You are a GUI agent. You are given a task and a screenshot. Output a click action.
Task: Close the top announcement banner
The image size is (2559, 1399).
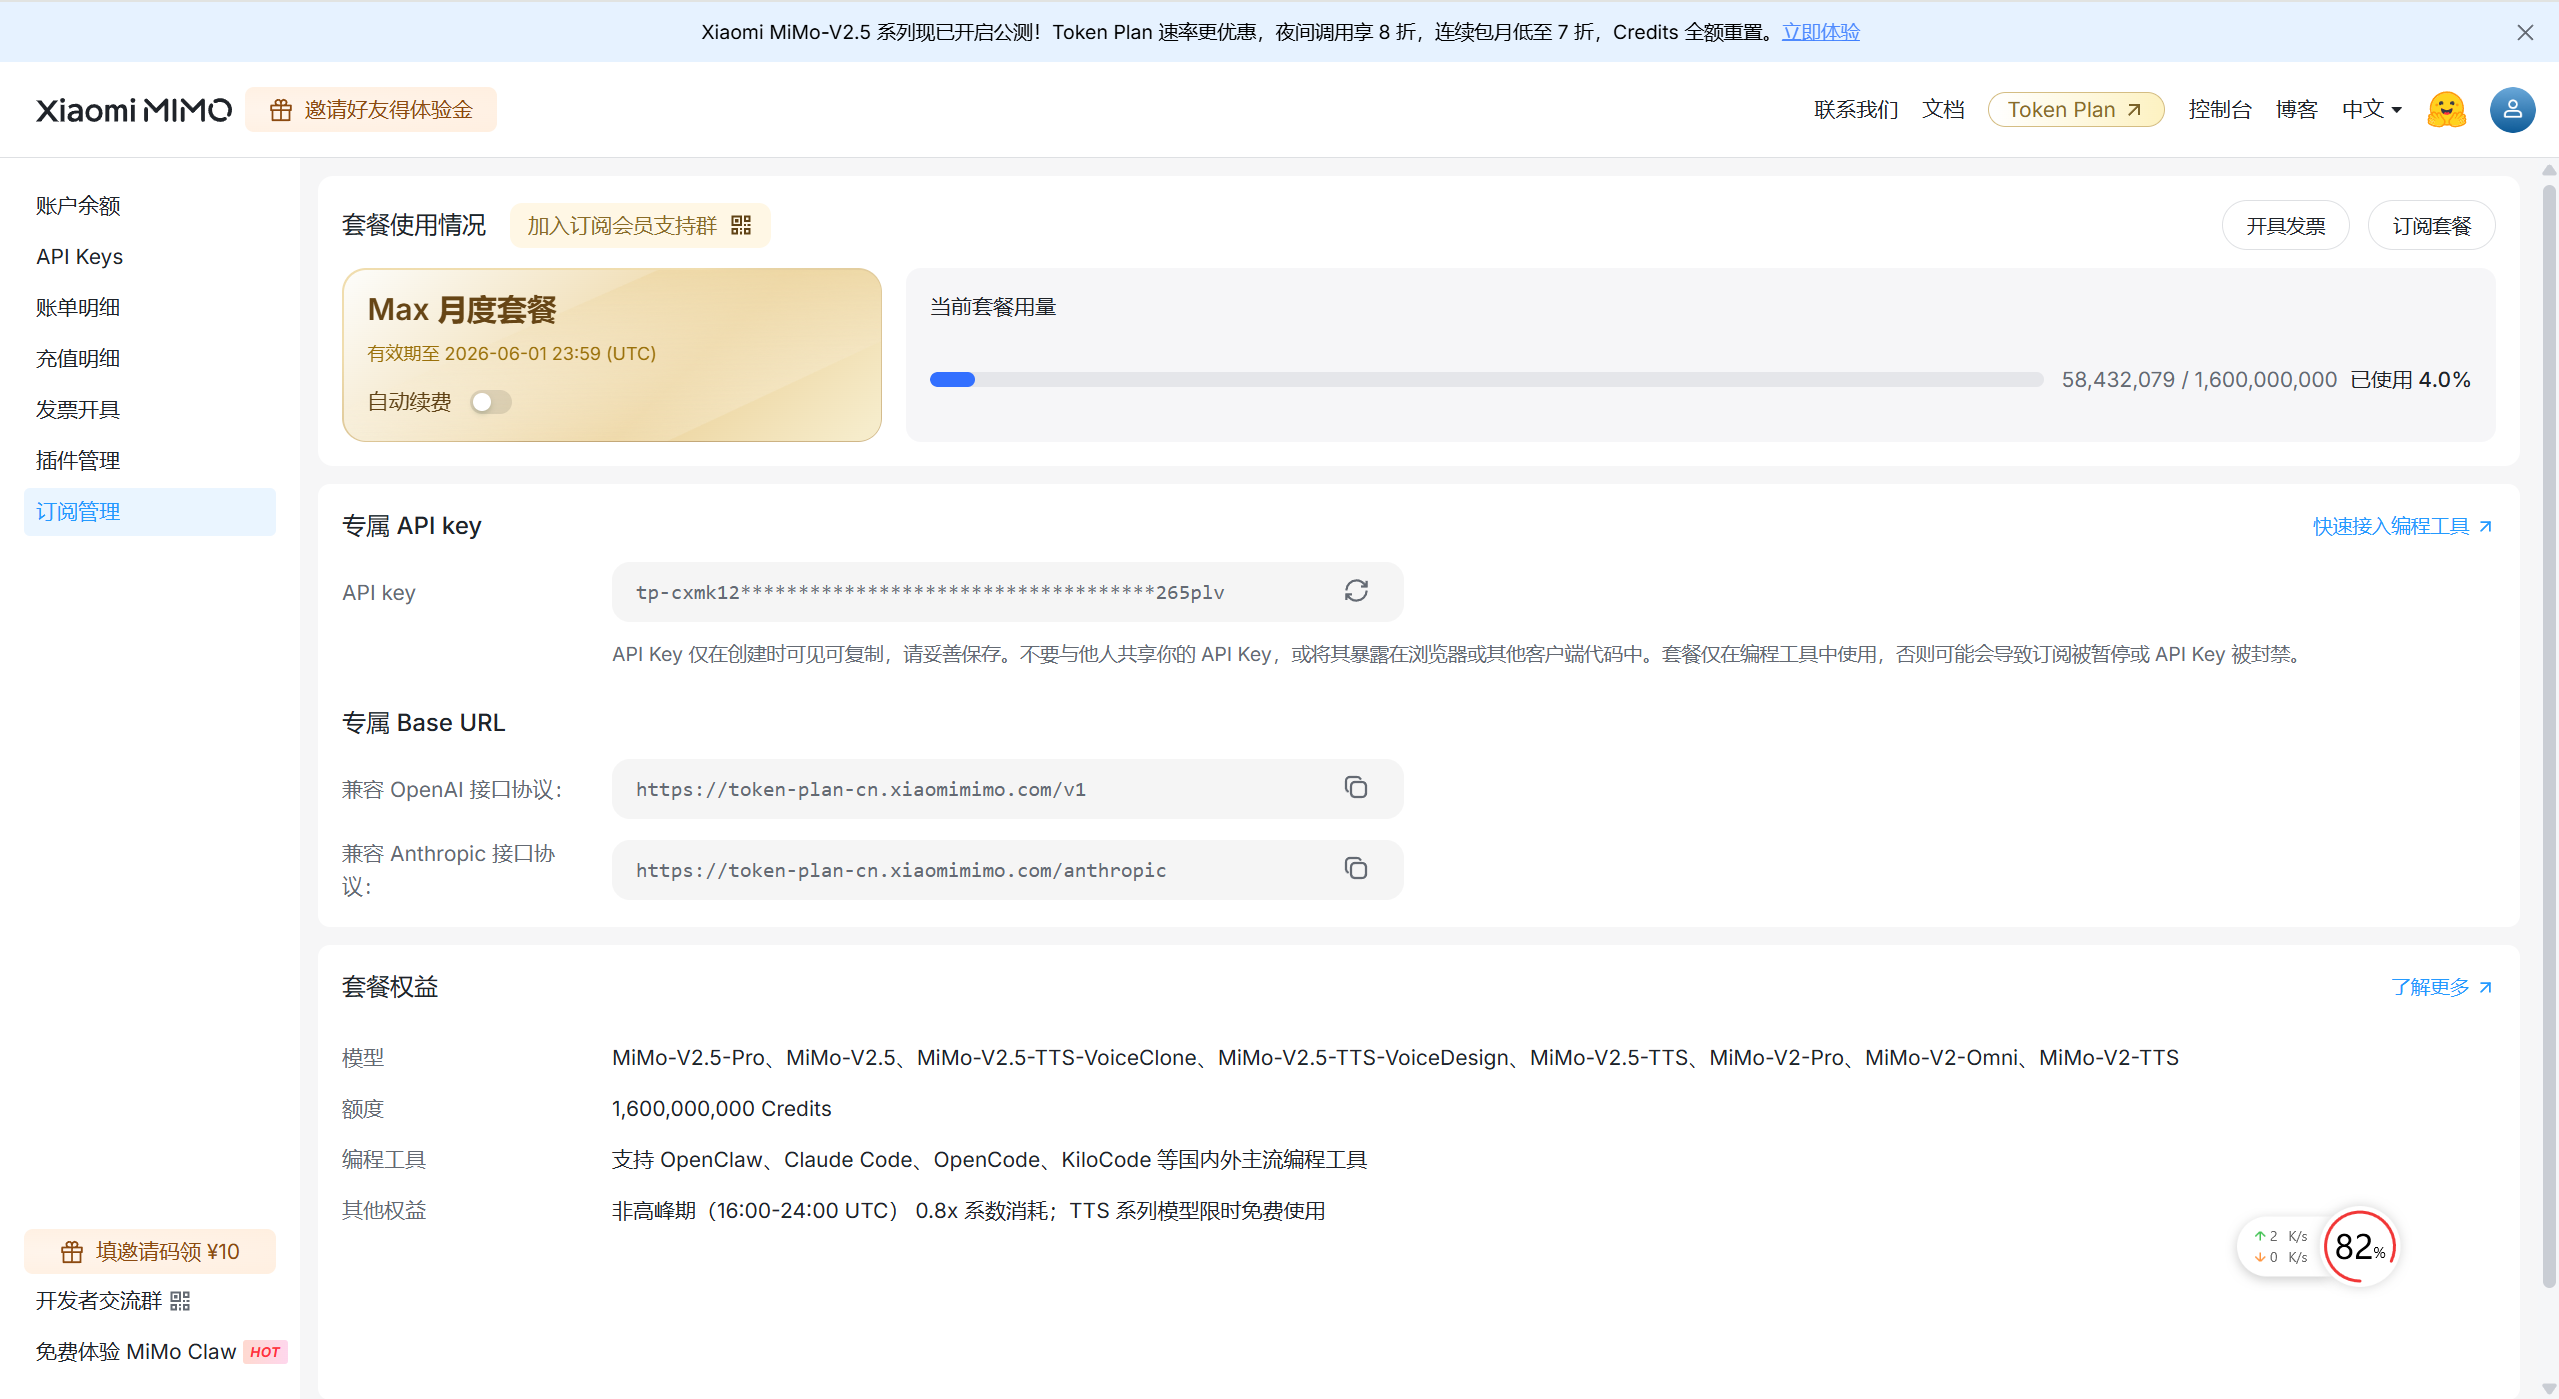coord(2525,32)
